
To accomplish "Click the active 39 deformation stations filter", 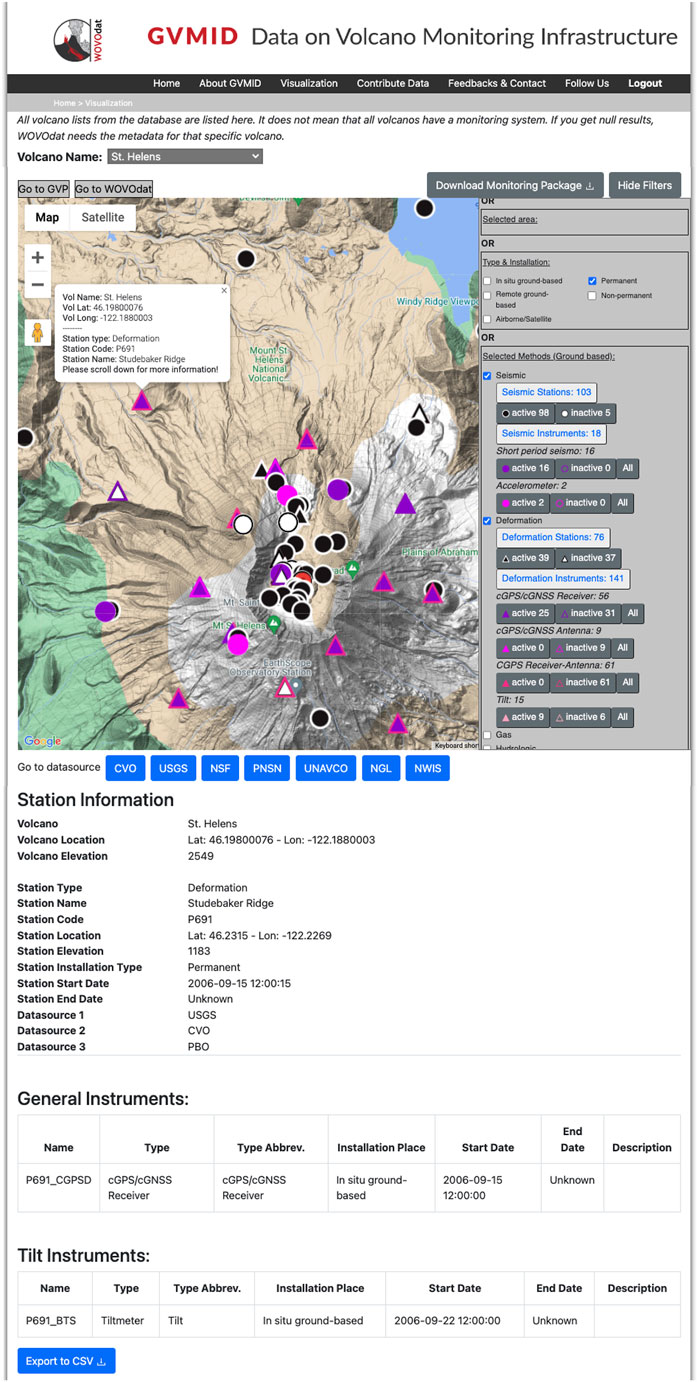I will pos(525,558).
